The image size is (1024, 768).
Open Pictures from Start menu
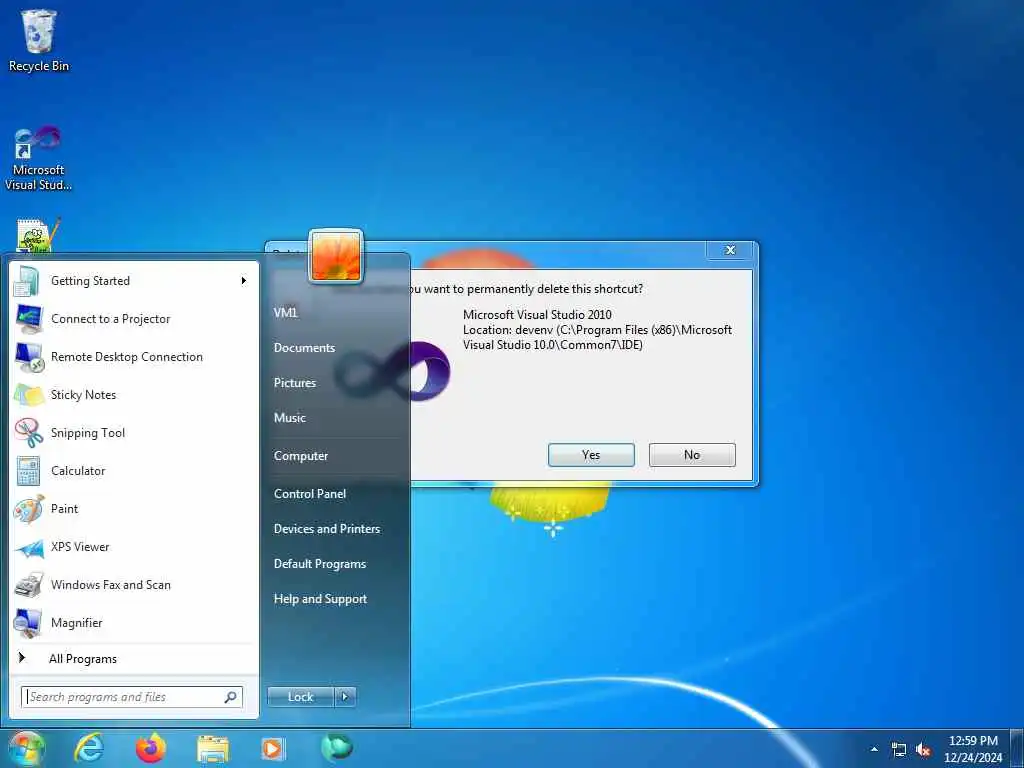pos(295,383)
